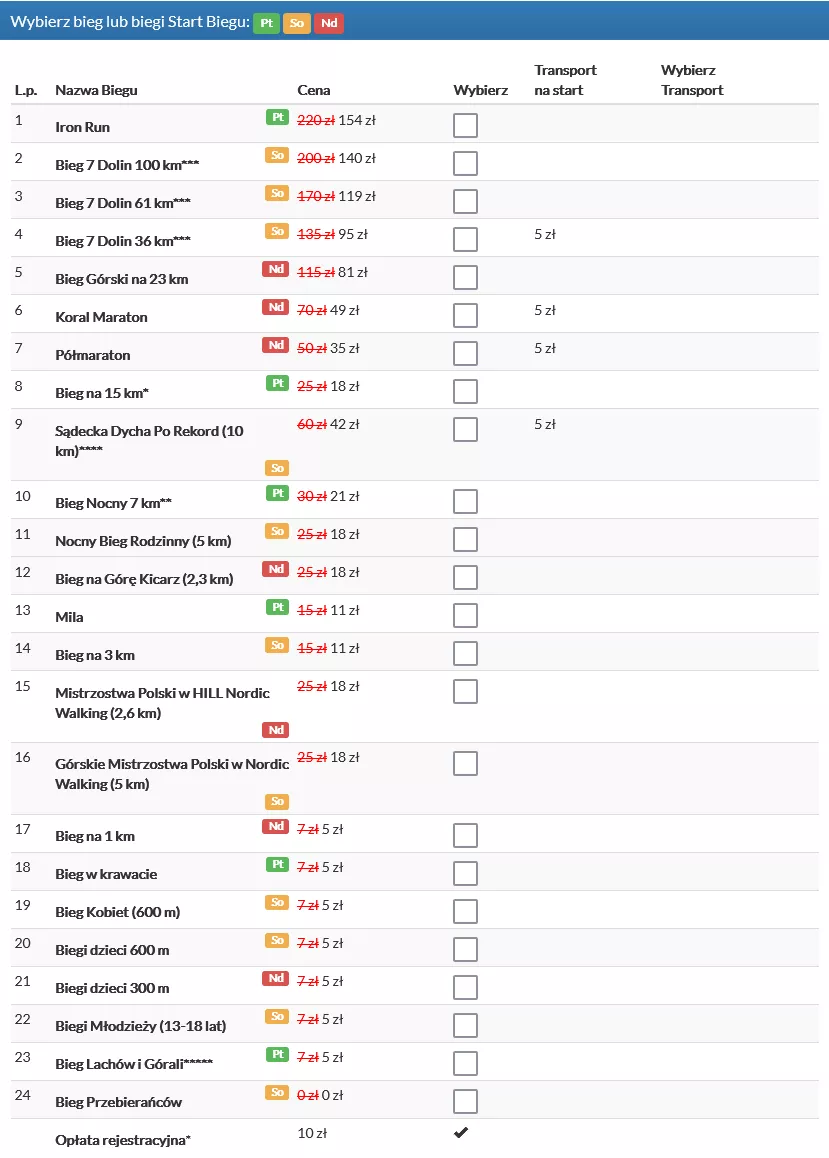Click the Wybierz Transport column header
829x1158 pixels.
(692, 80)
